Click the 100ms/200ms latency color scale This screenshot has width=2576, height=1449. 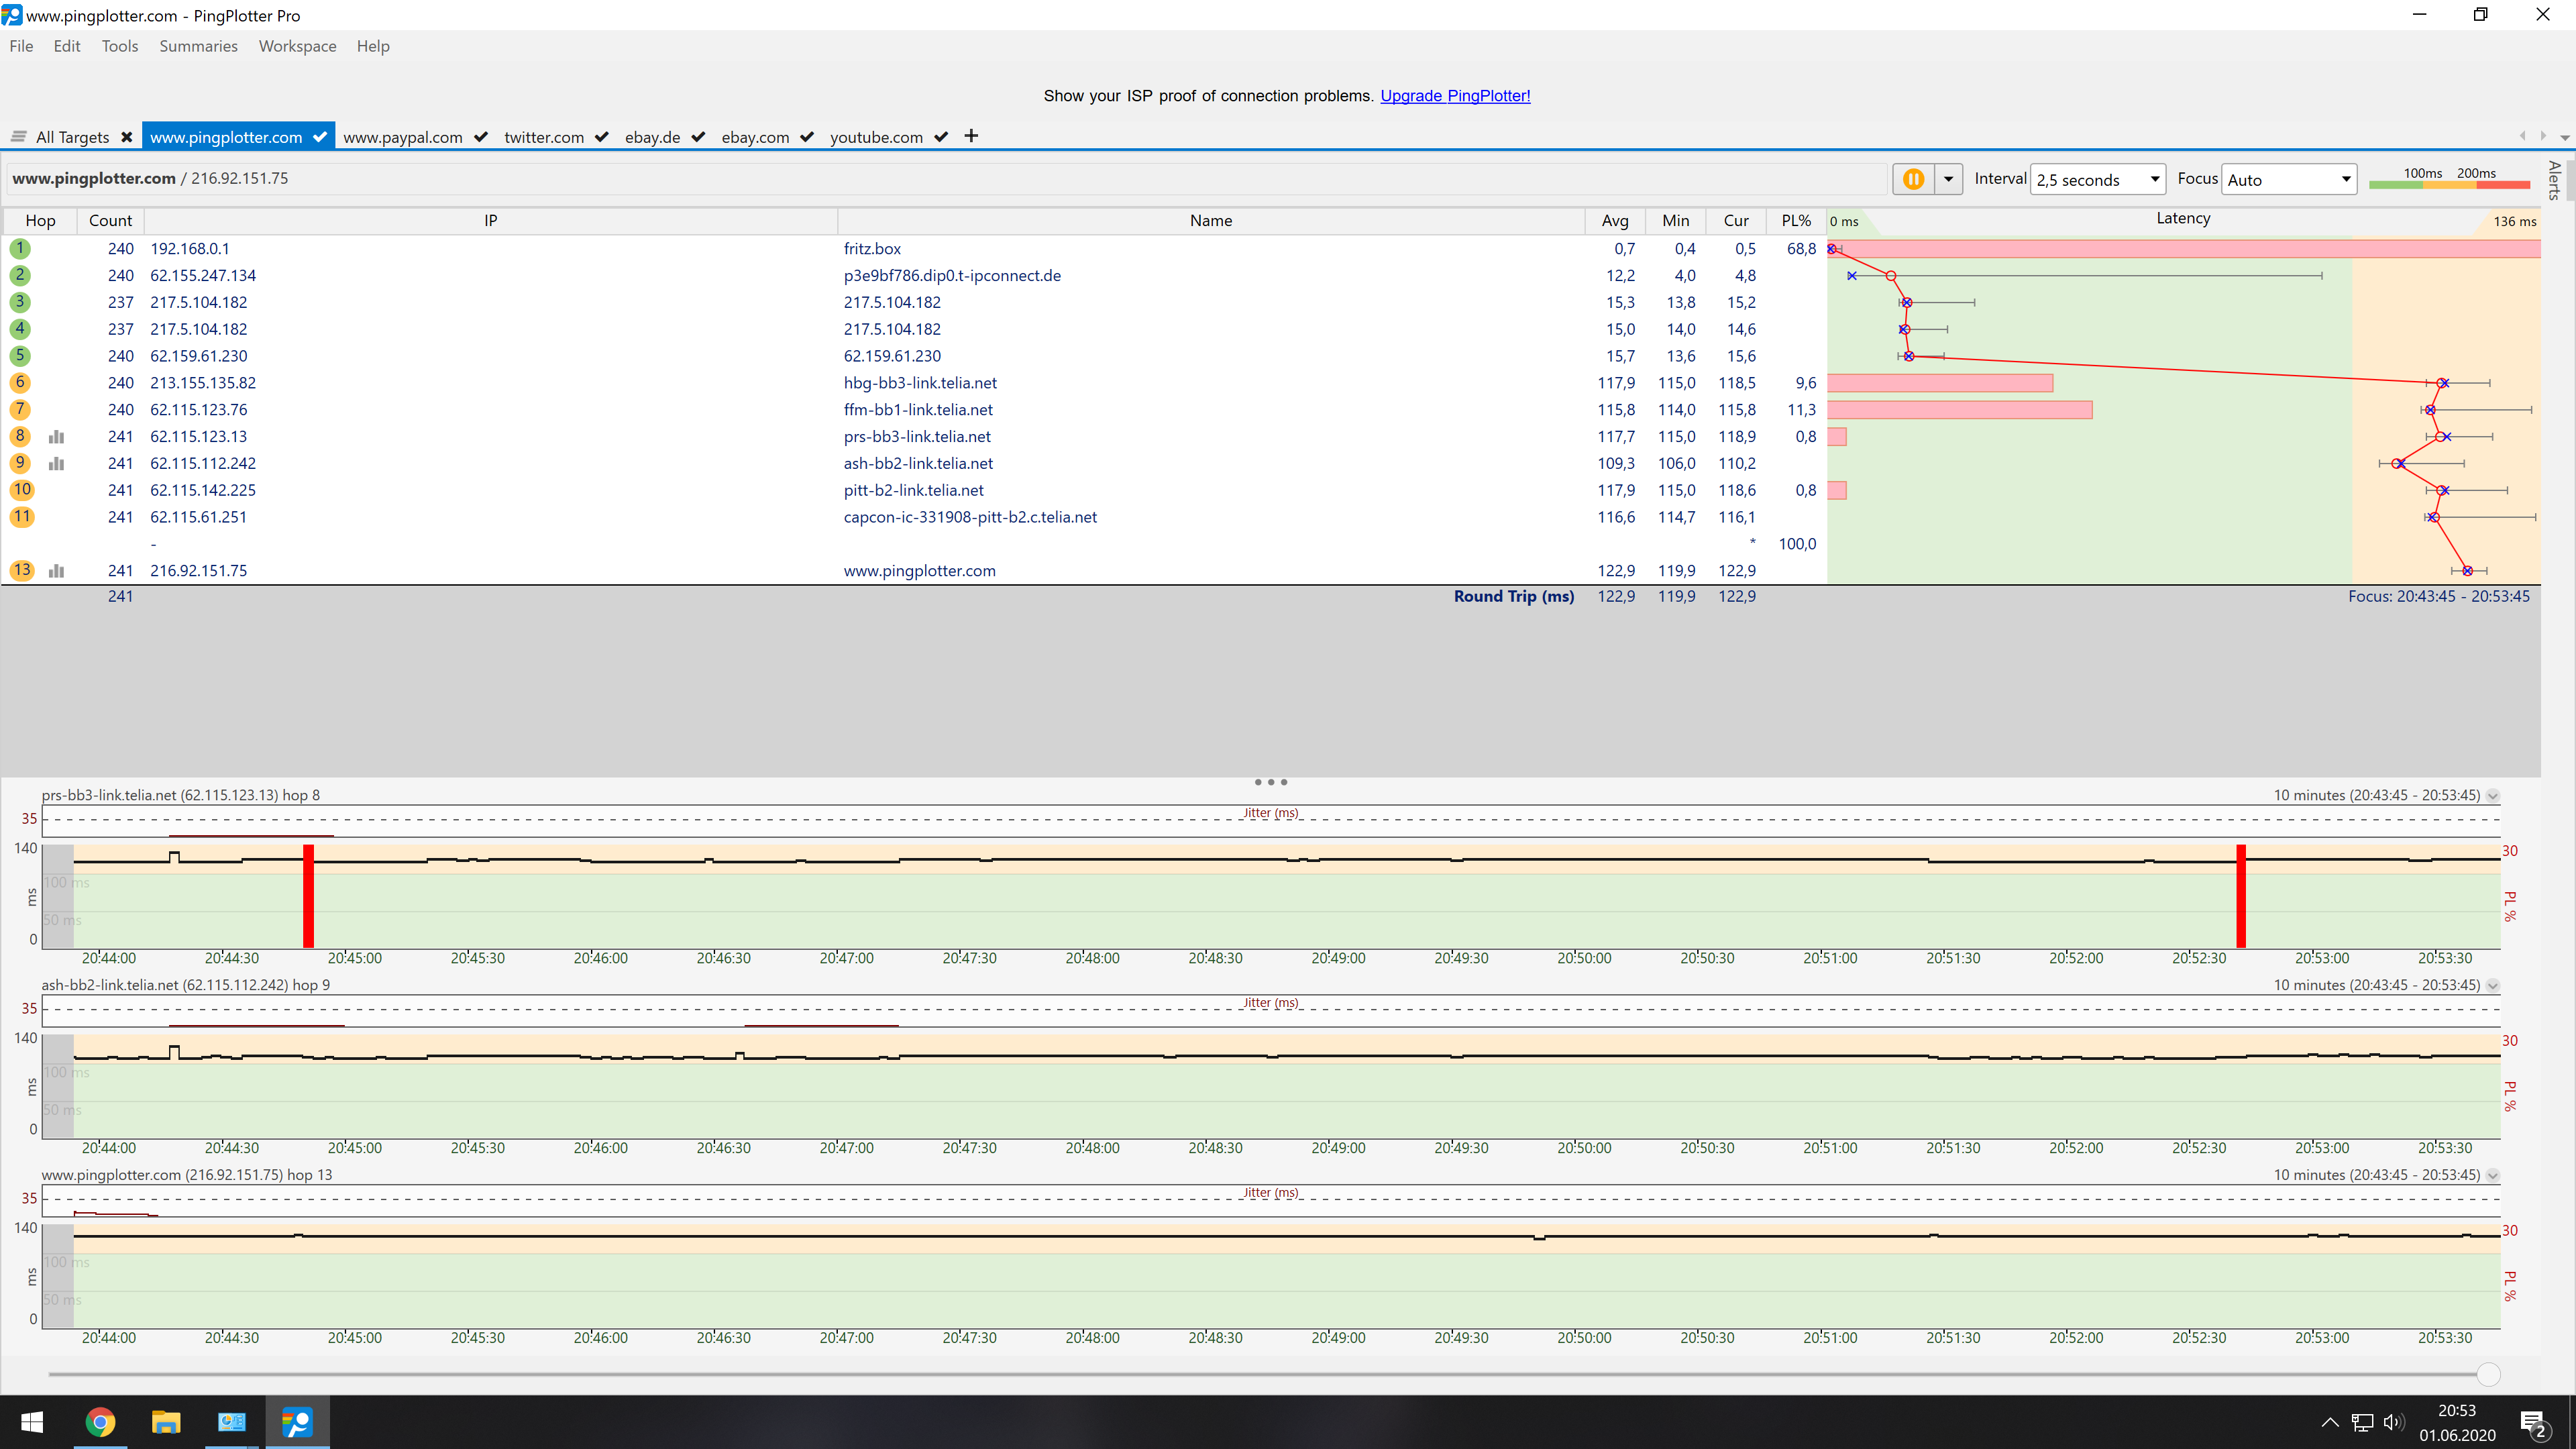coord(2449,178)
